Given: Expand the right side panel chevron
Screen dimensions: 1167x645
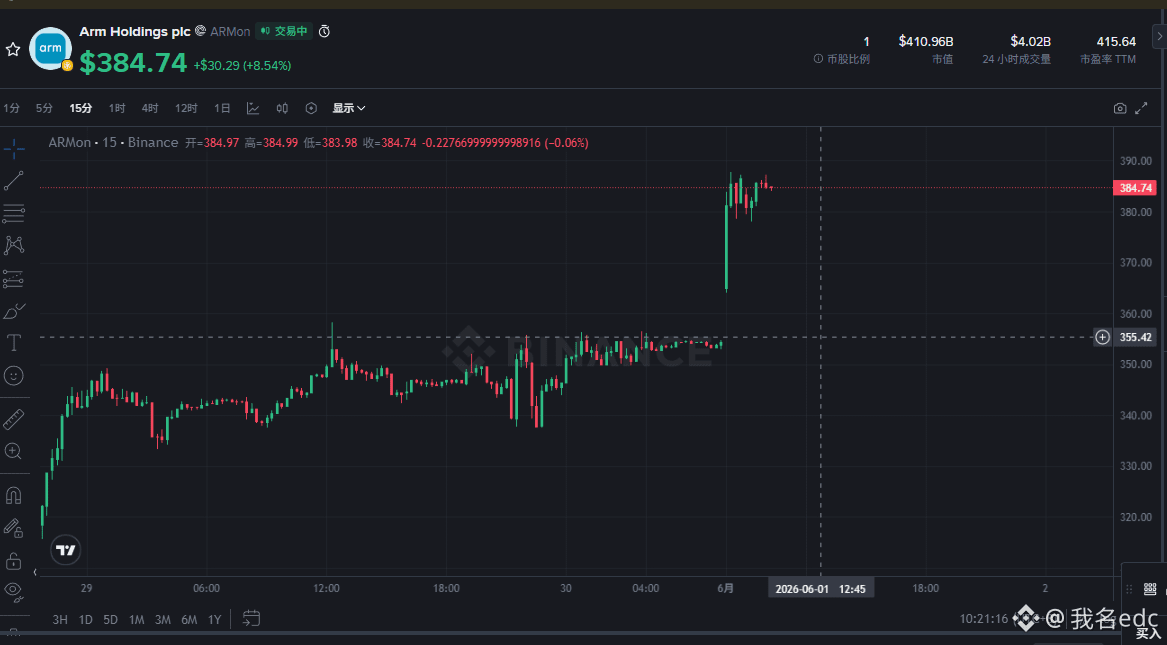Looking at the screenshot, I should click(x=1159, y=36).
